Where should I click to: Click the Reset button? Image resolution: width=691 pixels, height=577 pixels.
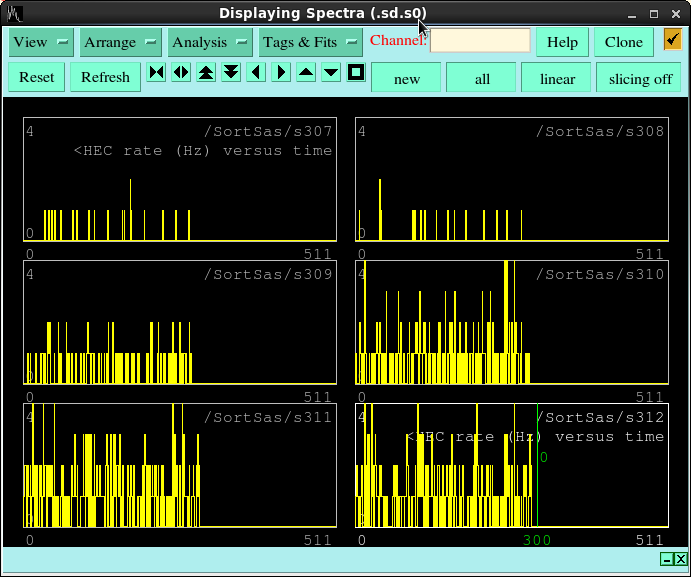37,77
